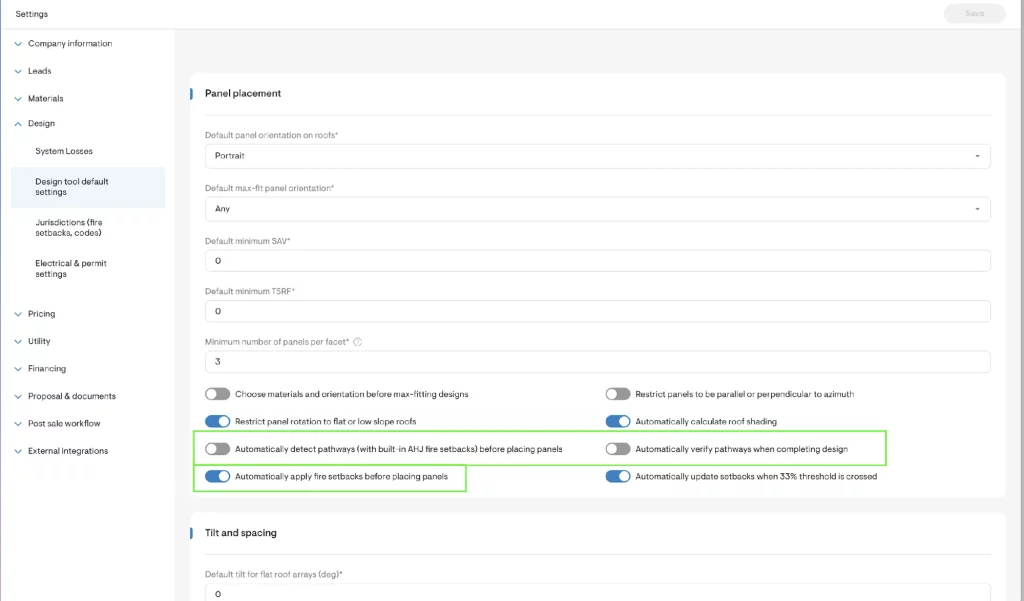Toggle Restrict panels parallel or perpendicular to azimuth

click(618, 394)
